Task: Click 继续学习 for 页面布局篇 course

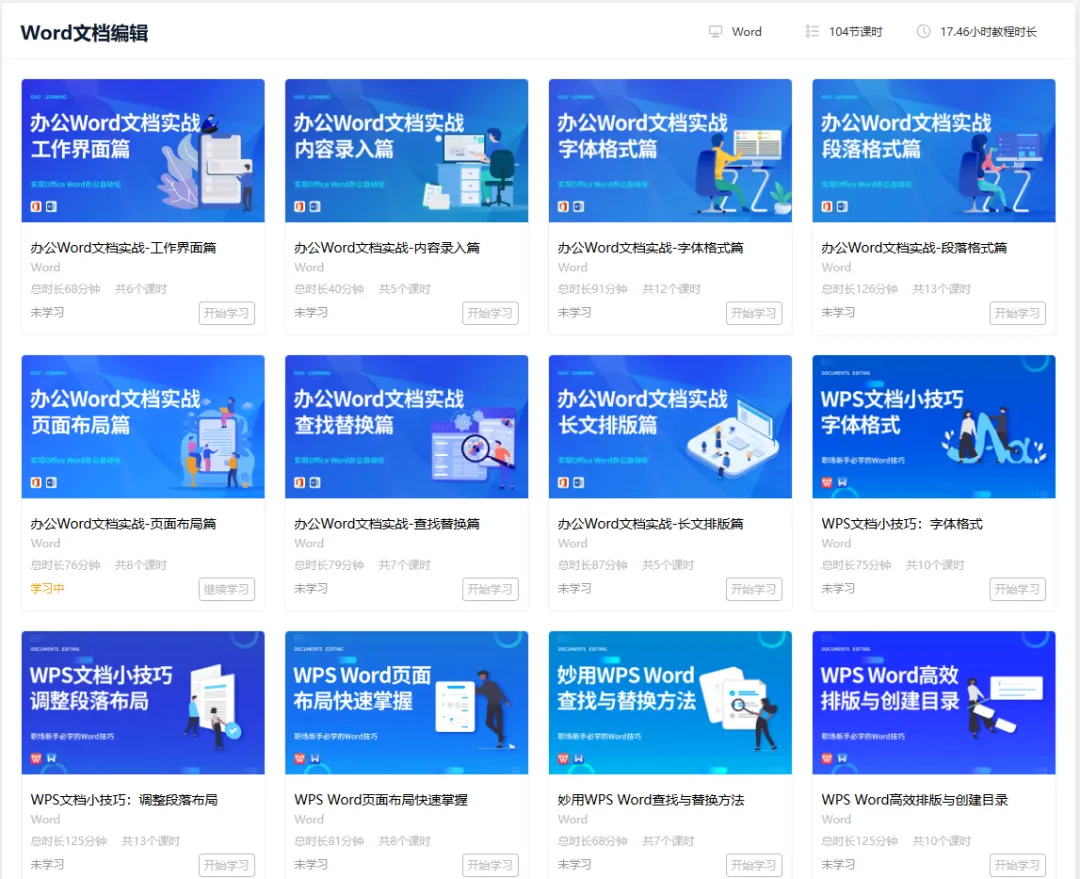Action: click(x=227, y=589)
